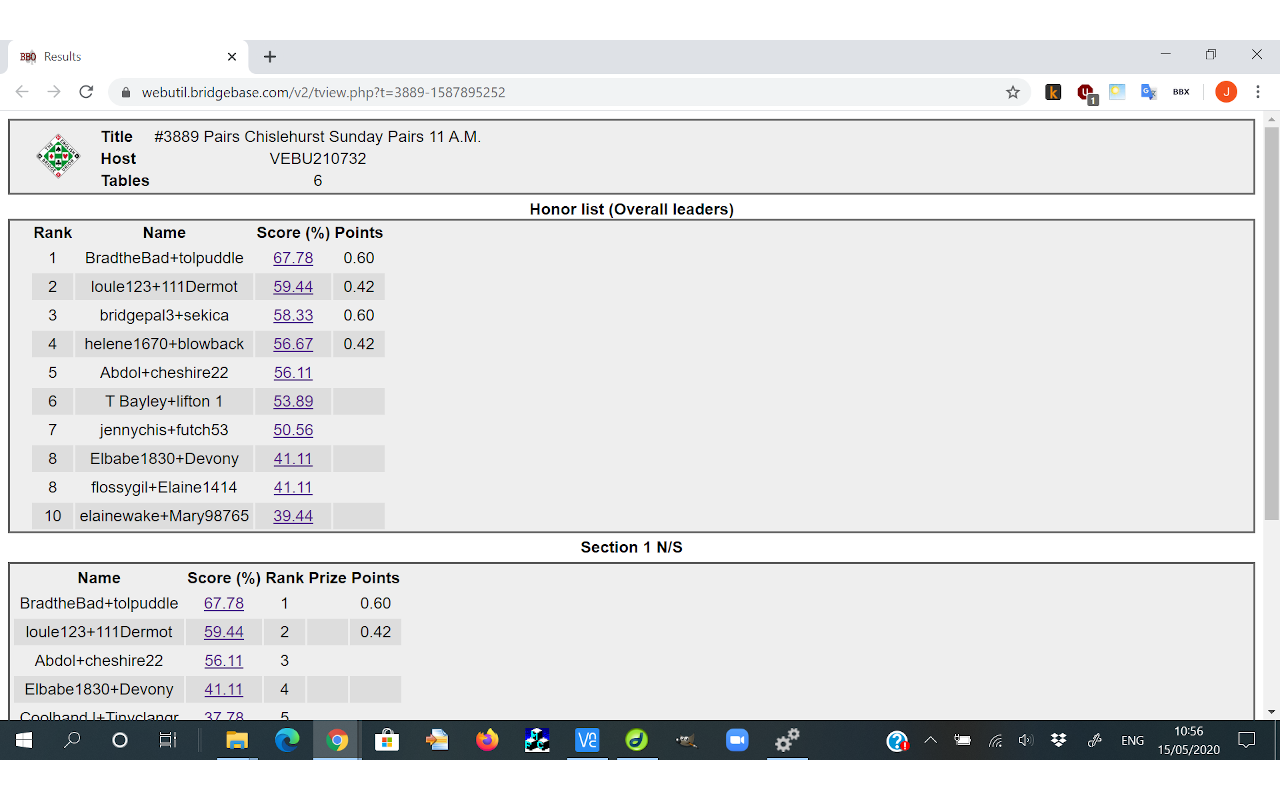Screen dimensions: 1280x800
Task: Click the Google Translate extension icon
Action: point(1149,92)
